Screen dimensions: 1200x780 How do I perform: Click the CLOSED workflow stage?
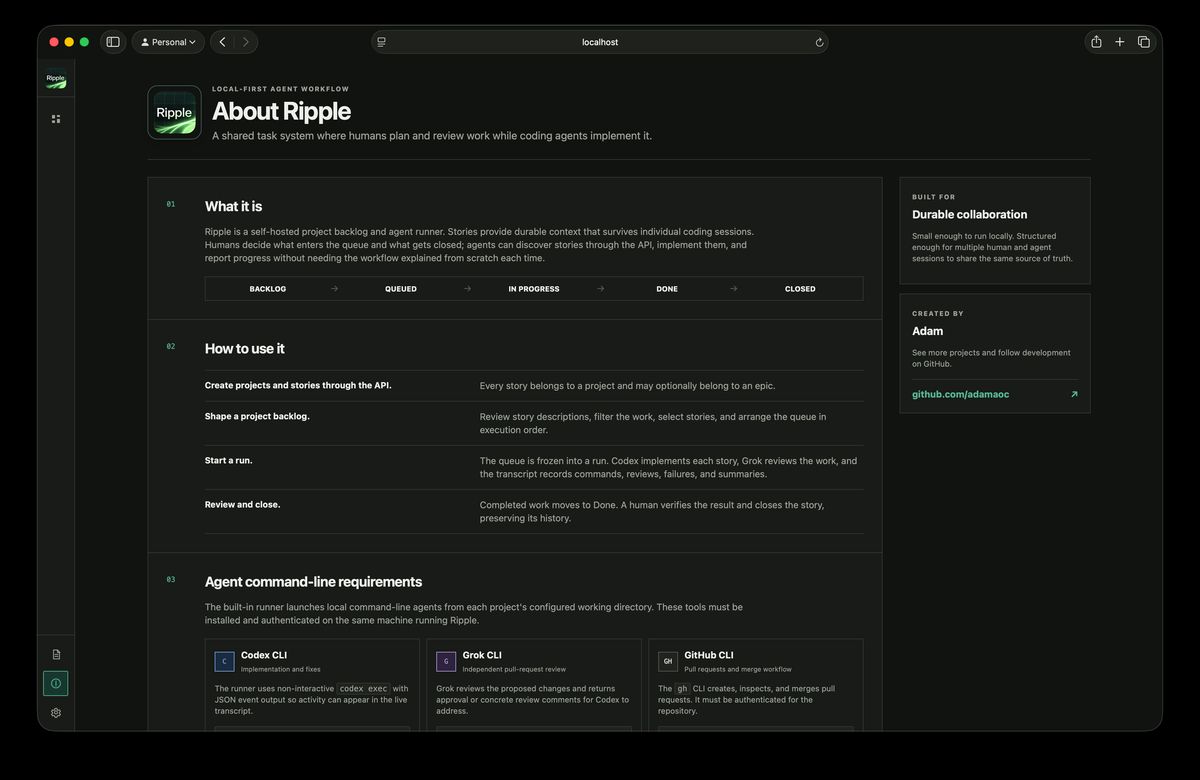click(x=800, y=289)
